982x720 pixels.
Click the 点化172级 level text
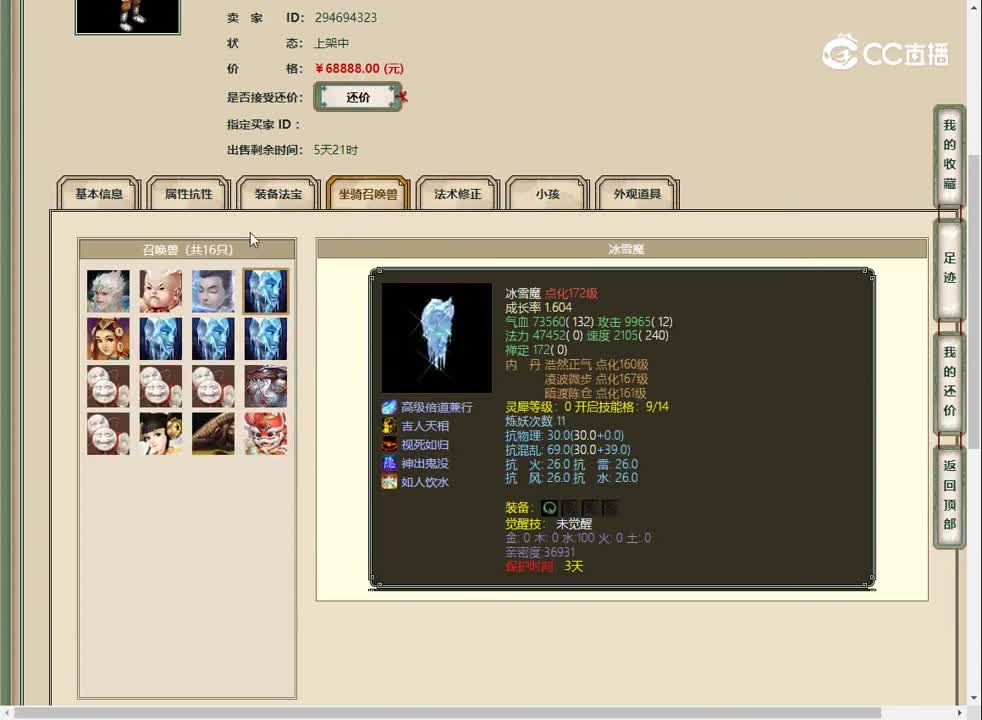(x=571, y=293)
